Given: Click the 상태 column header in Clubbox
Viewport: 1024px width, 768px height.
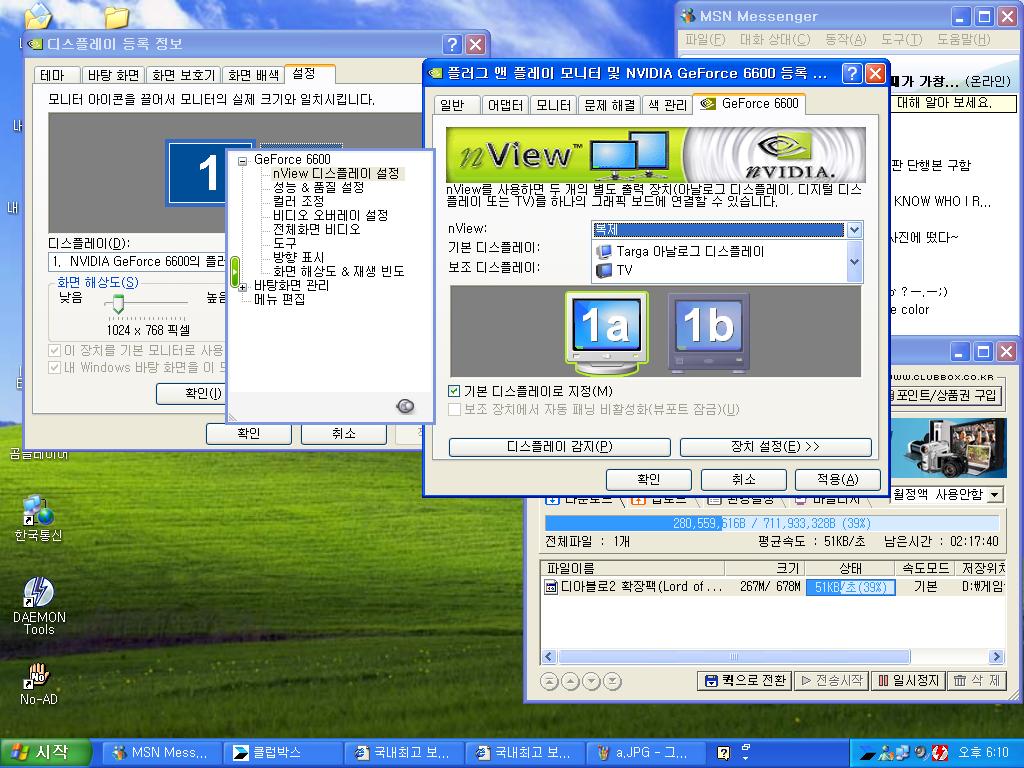Looking at the screenshot, I should click(x=849, y=568).
